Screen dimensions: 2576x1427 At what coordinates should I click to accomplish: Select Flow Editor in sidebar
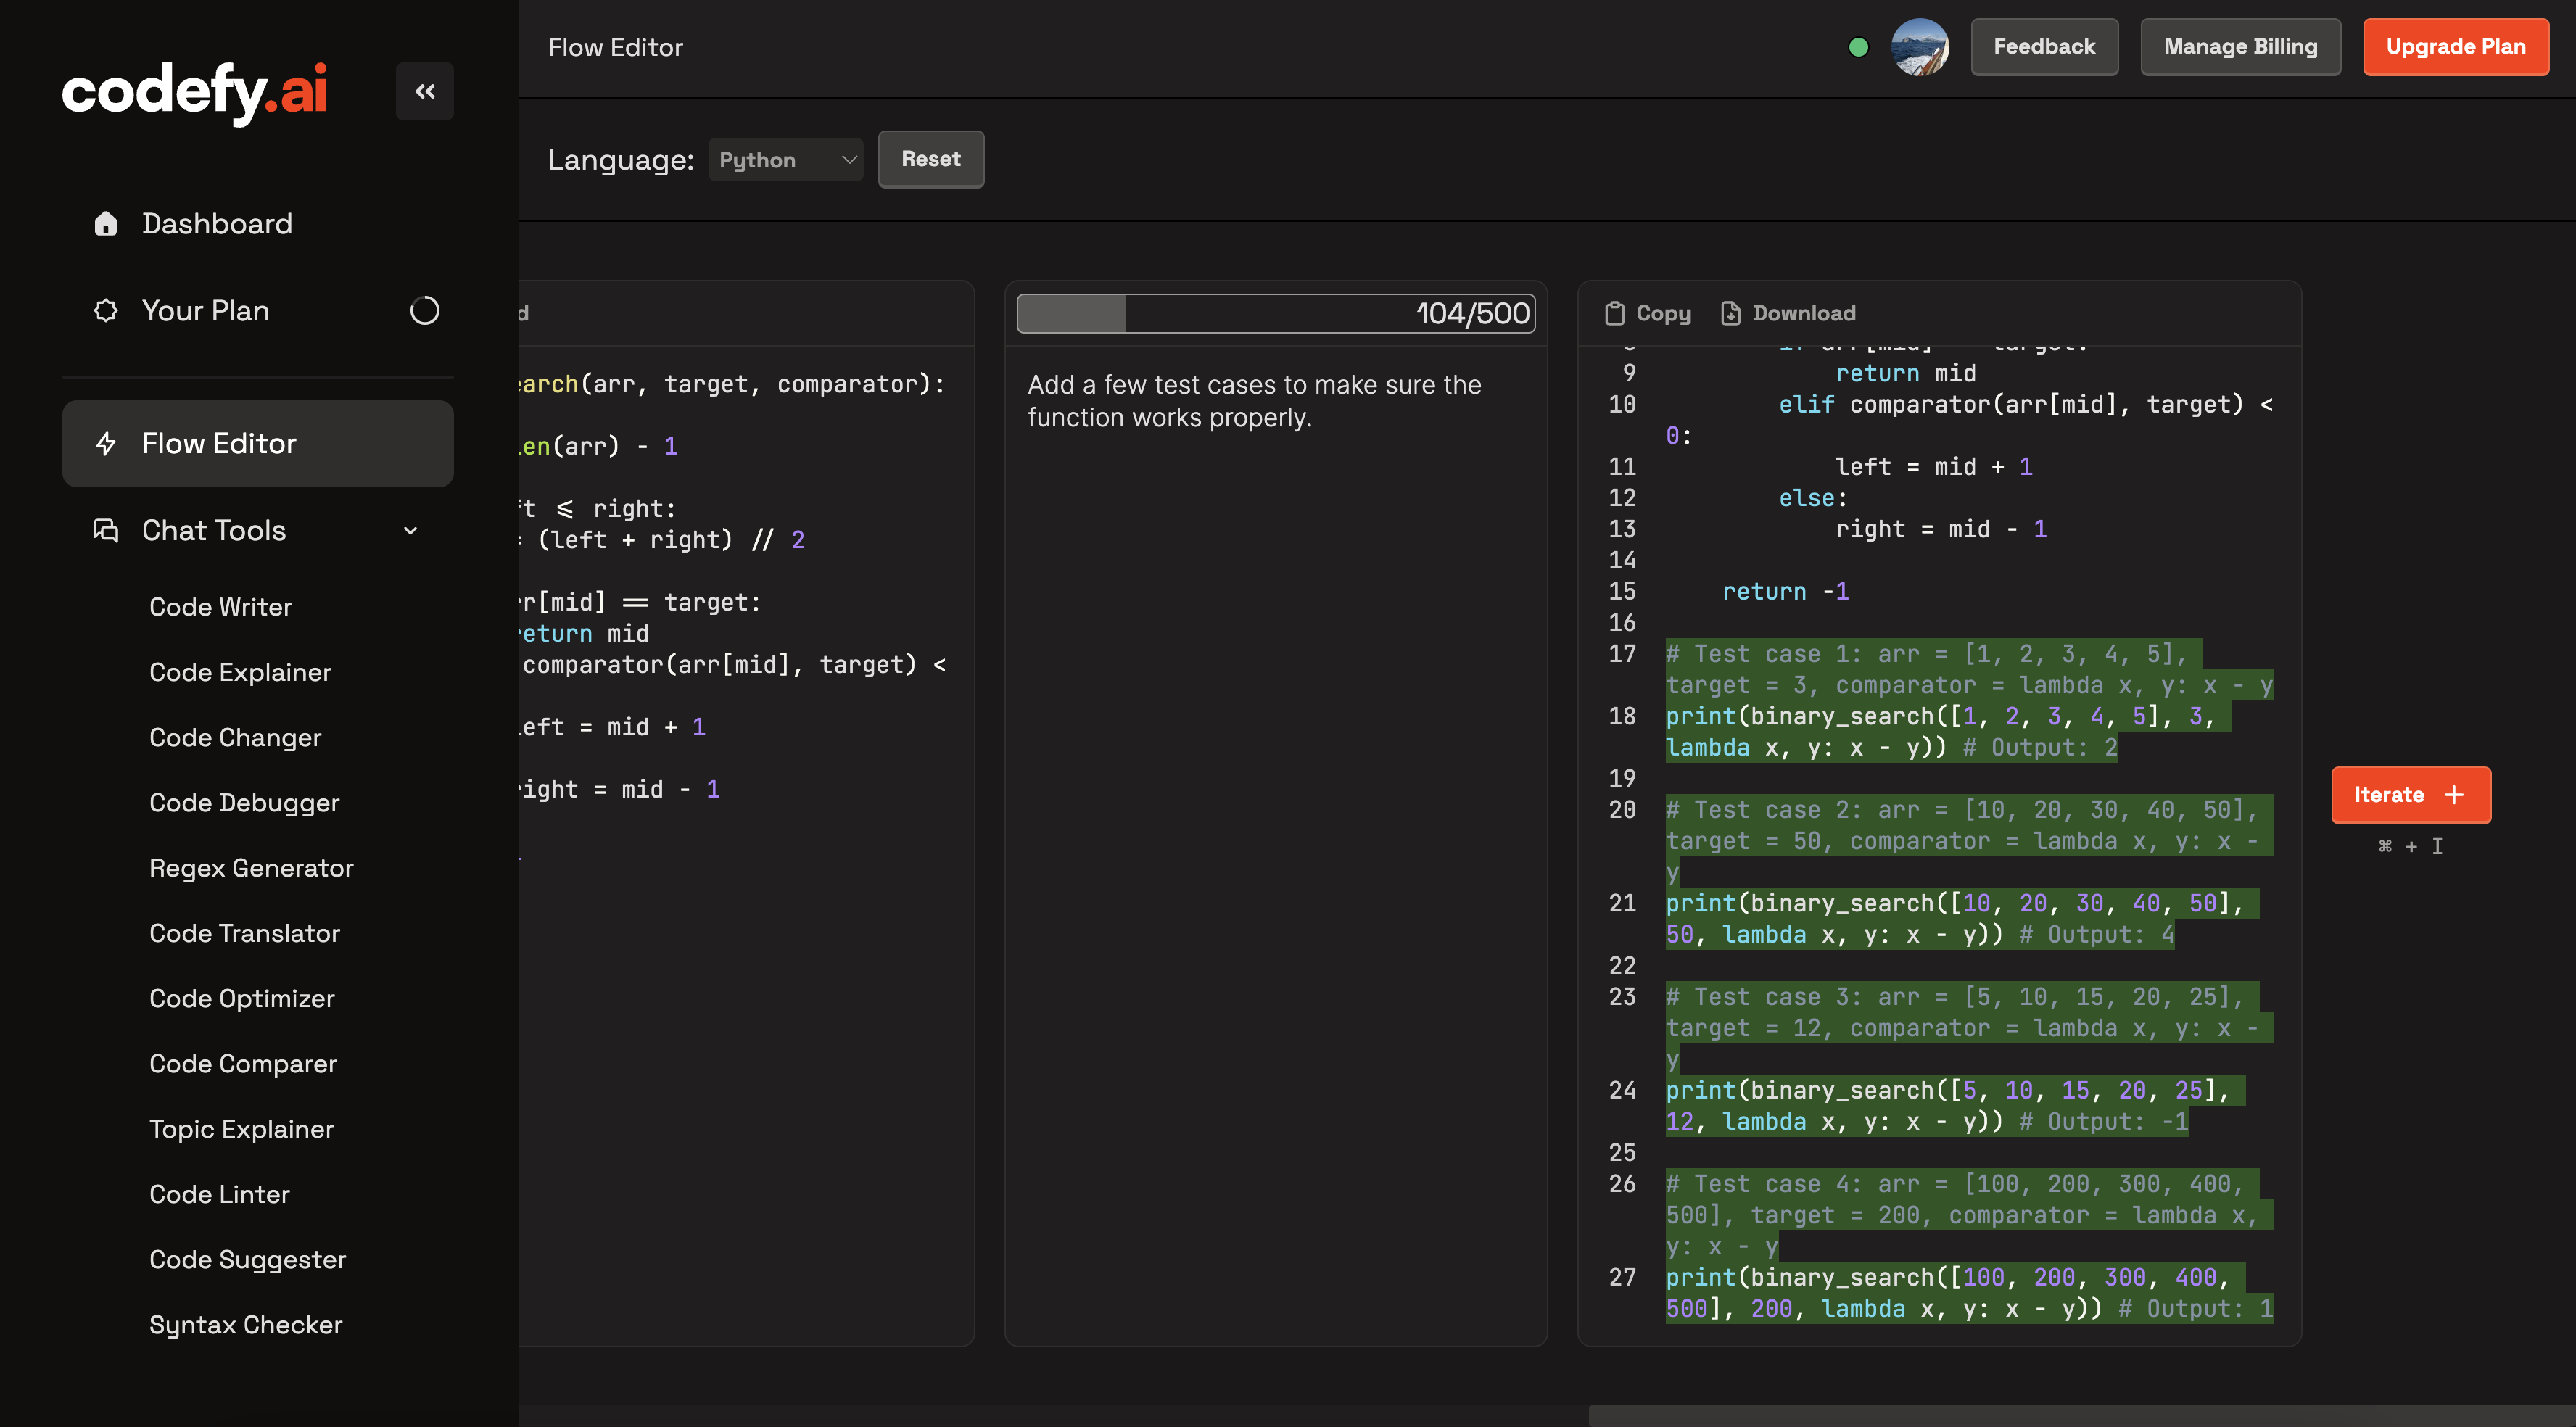tap(258, 443)
